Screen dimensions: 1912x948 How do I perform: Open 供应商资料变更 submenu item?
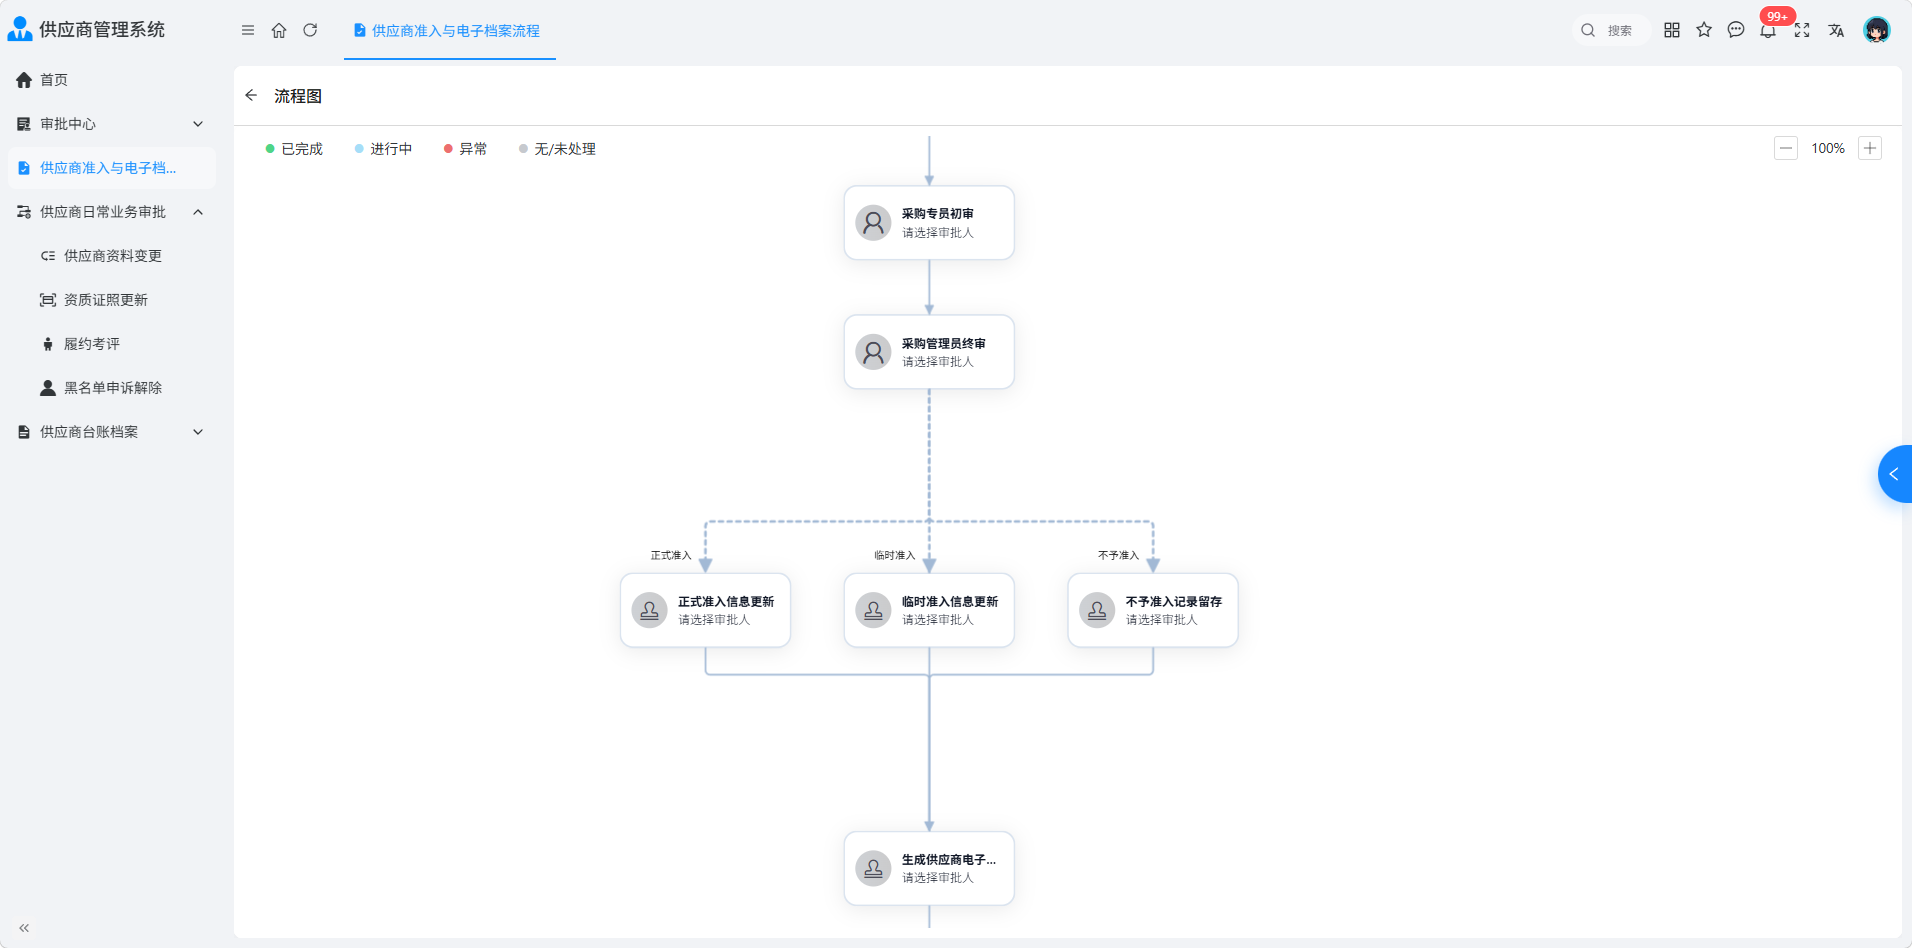112,256
